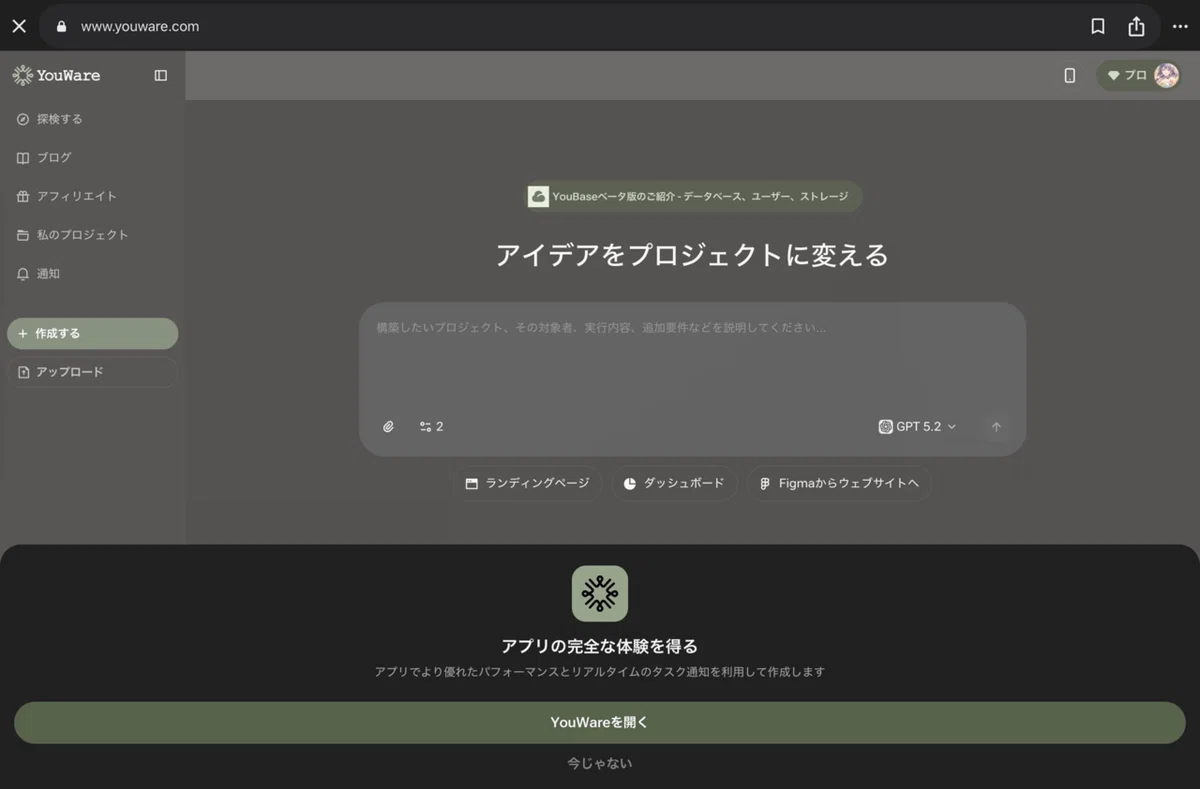Click the アプリの完全な体験を得る title
The height and width of the screenshot is (789, 1200).
tap(600, 646)
